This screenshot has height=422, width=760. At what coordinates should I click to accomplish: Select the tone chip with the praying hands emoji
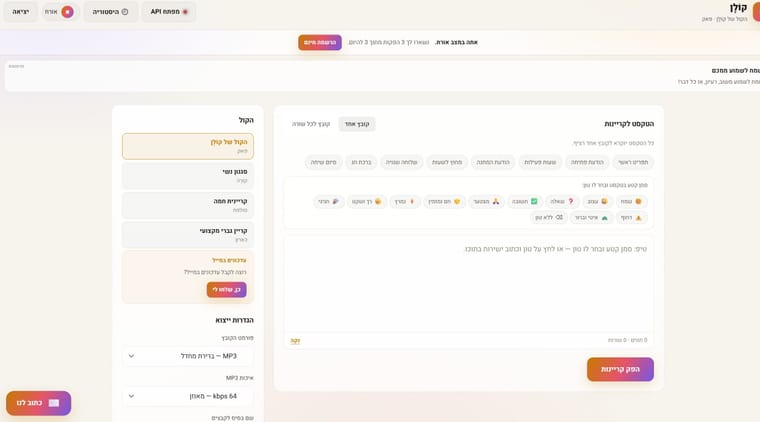click(487, 202)
